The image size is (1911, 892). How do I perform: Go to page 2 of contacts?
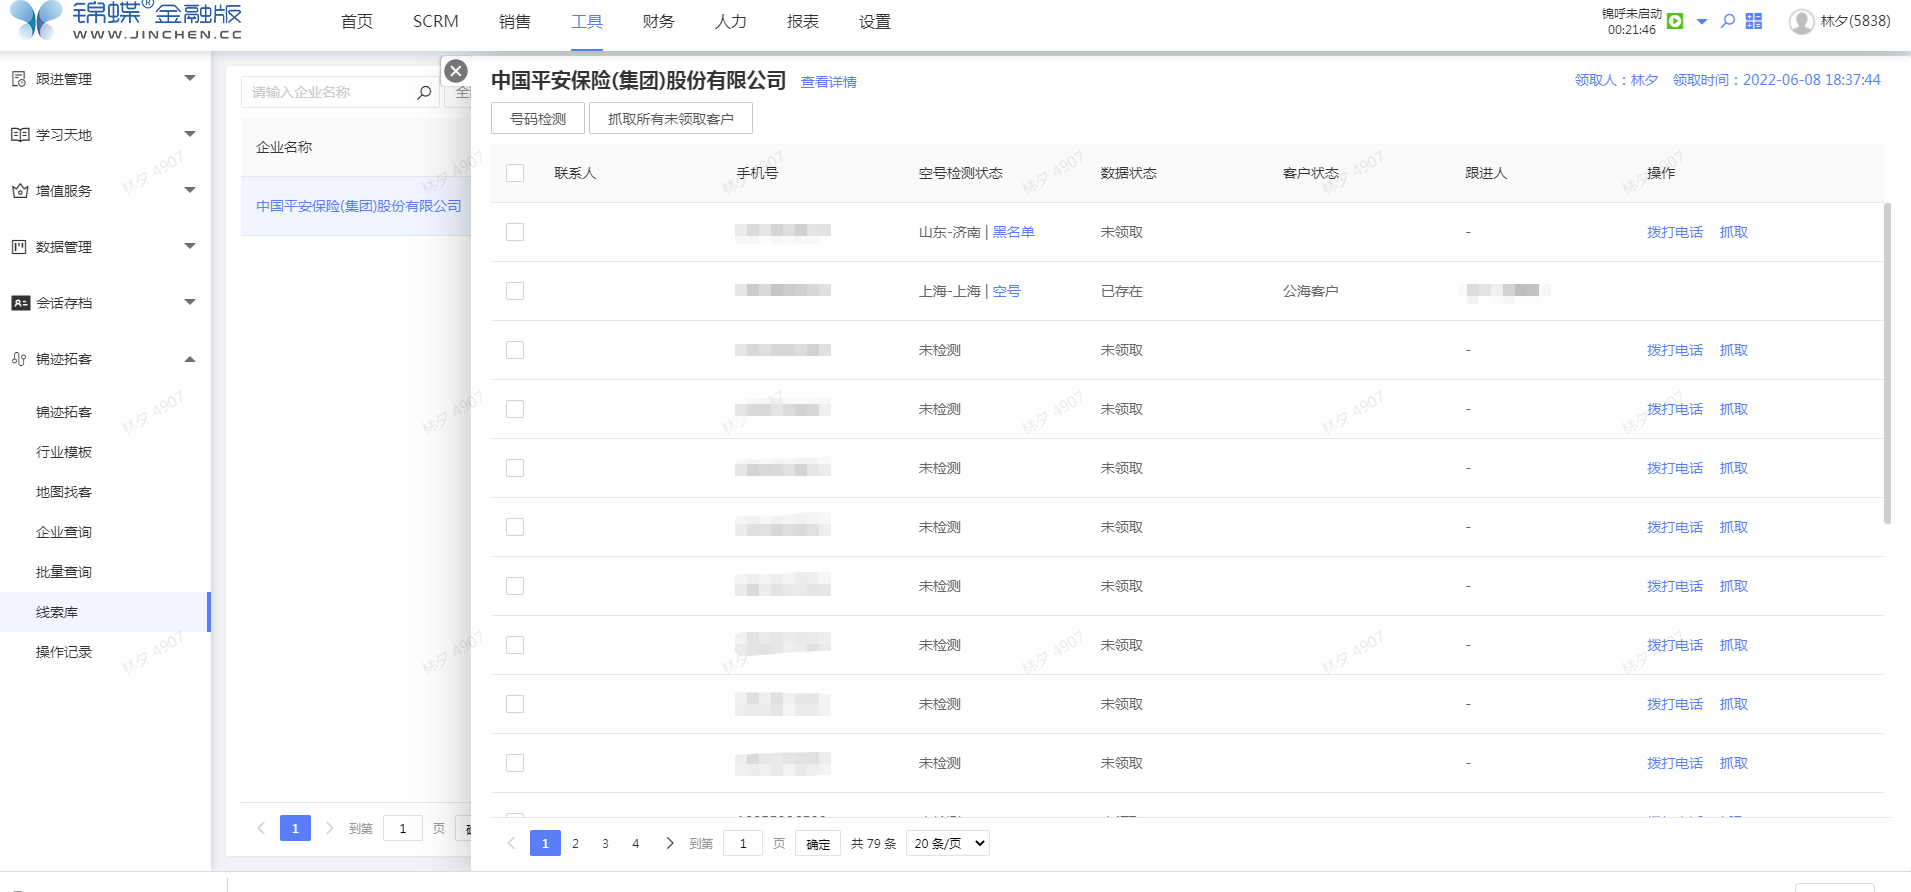coord(575,843)
